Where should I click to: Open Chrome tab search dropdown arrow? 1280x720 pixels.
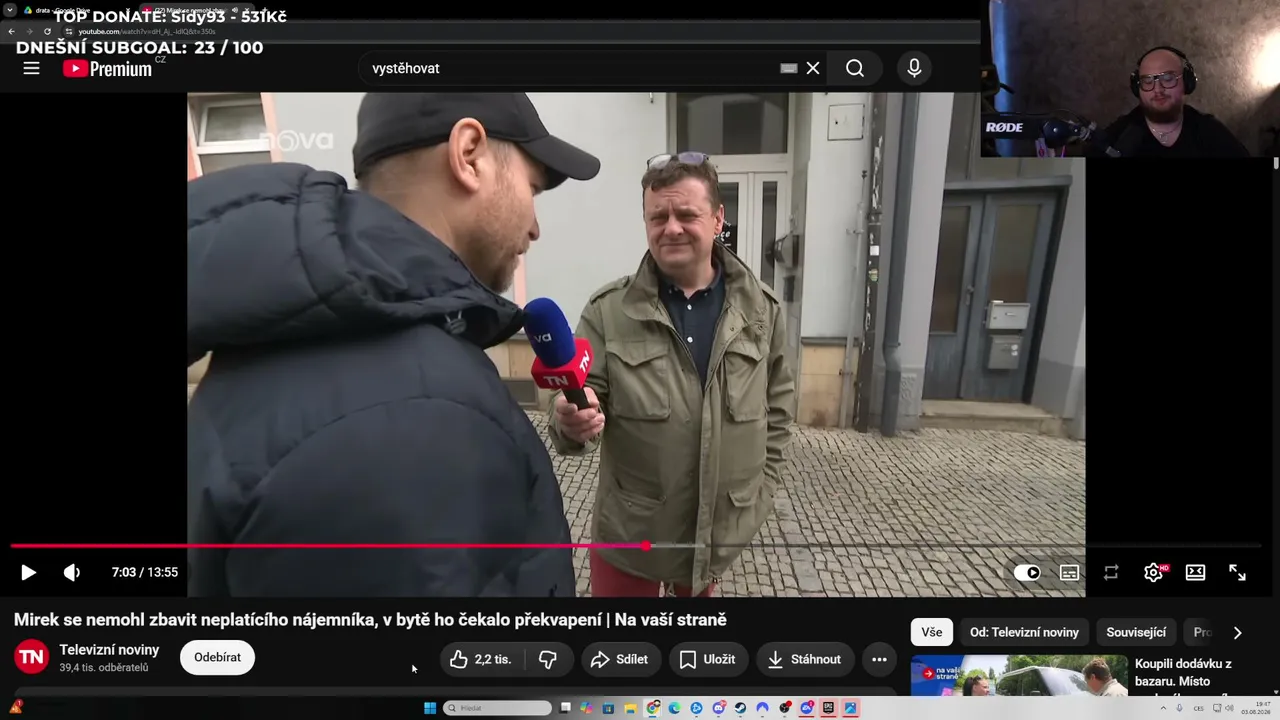pos(10,10)
